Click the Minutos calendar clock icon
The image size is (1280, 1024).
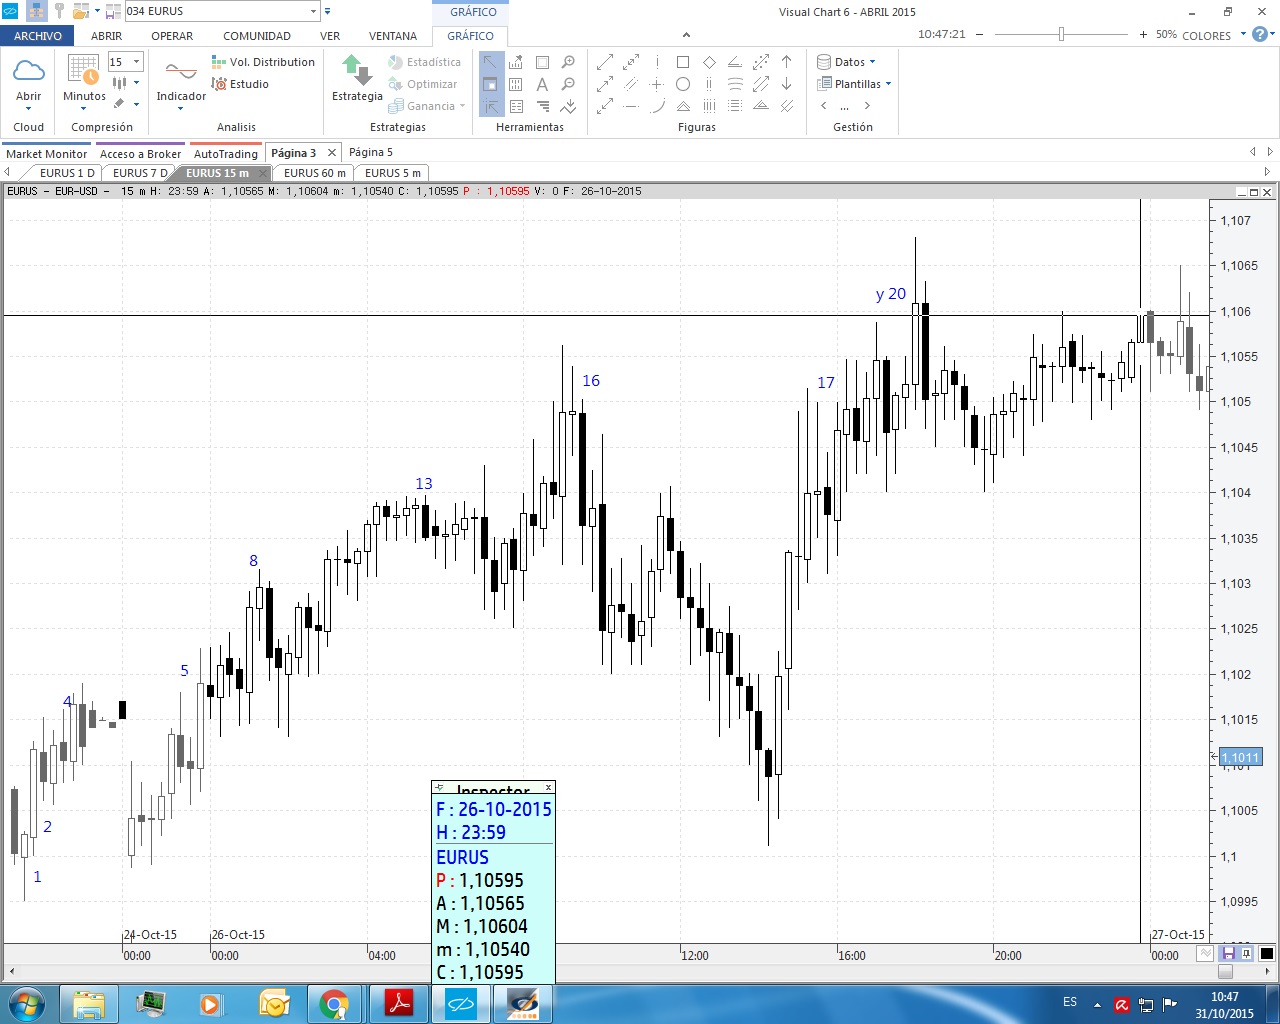pyautogui.click(x=84, y=71)
